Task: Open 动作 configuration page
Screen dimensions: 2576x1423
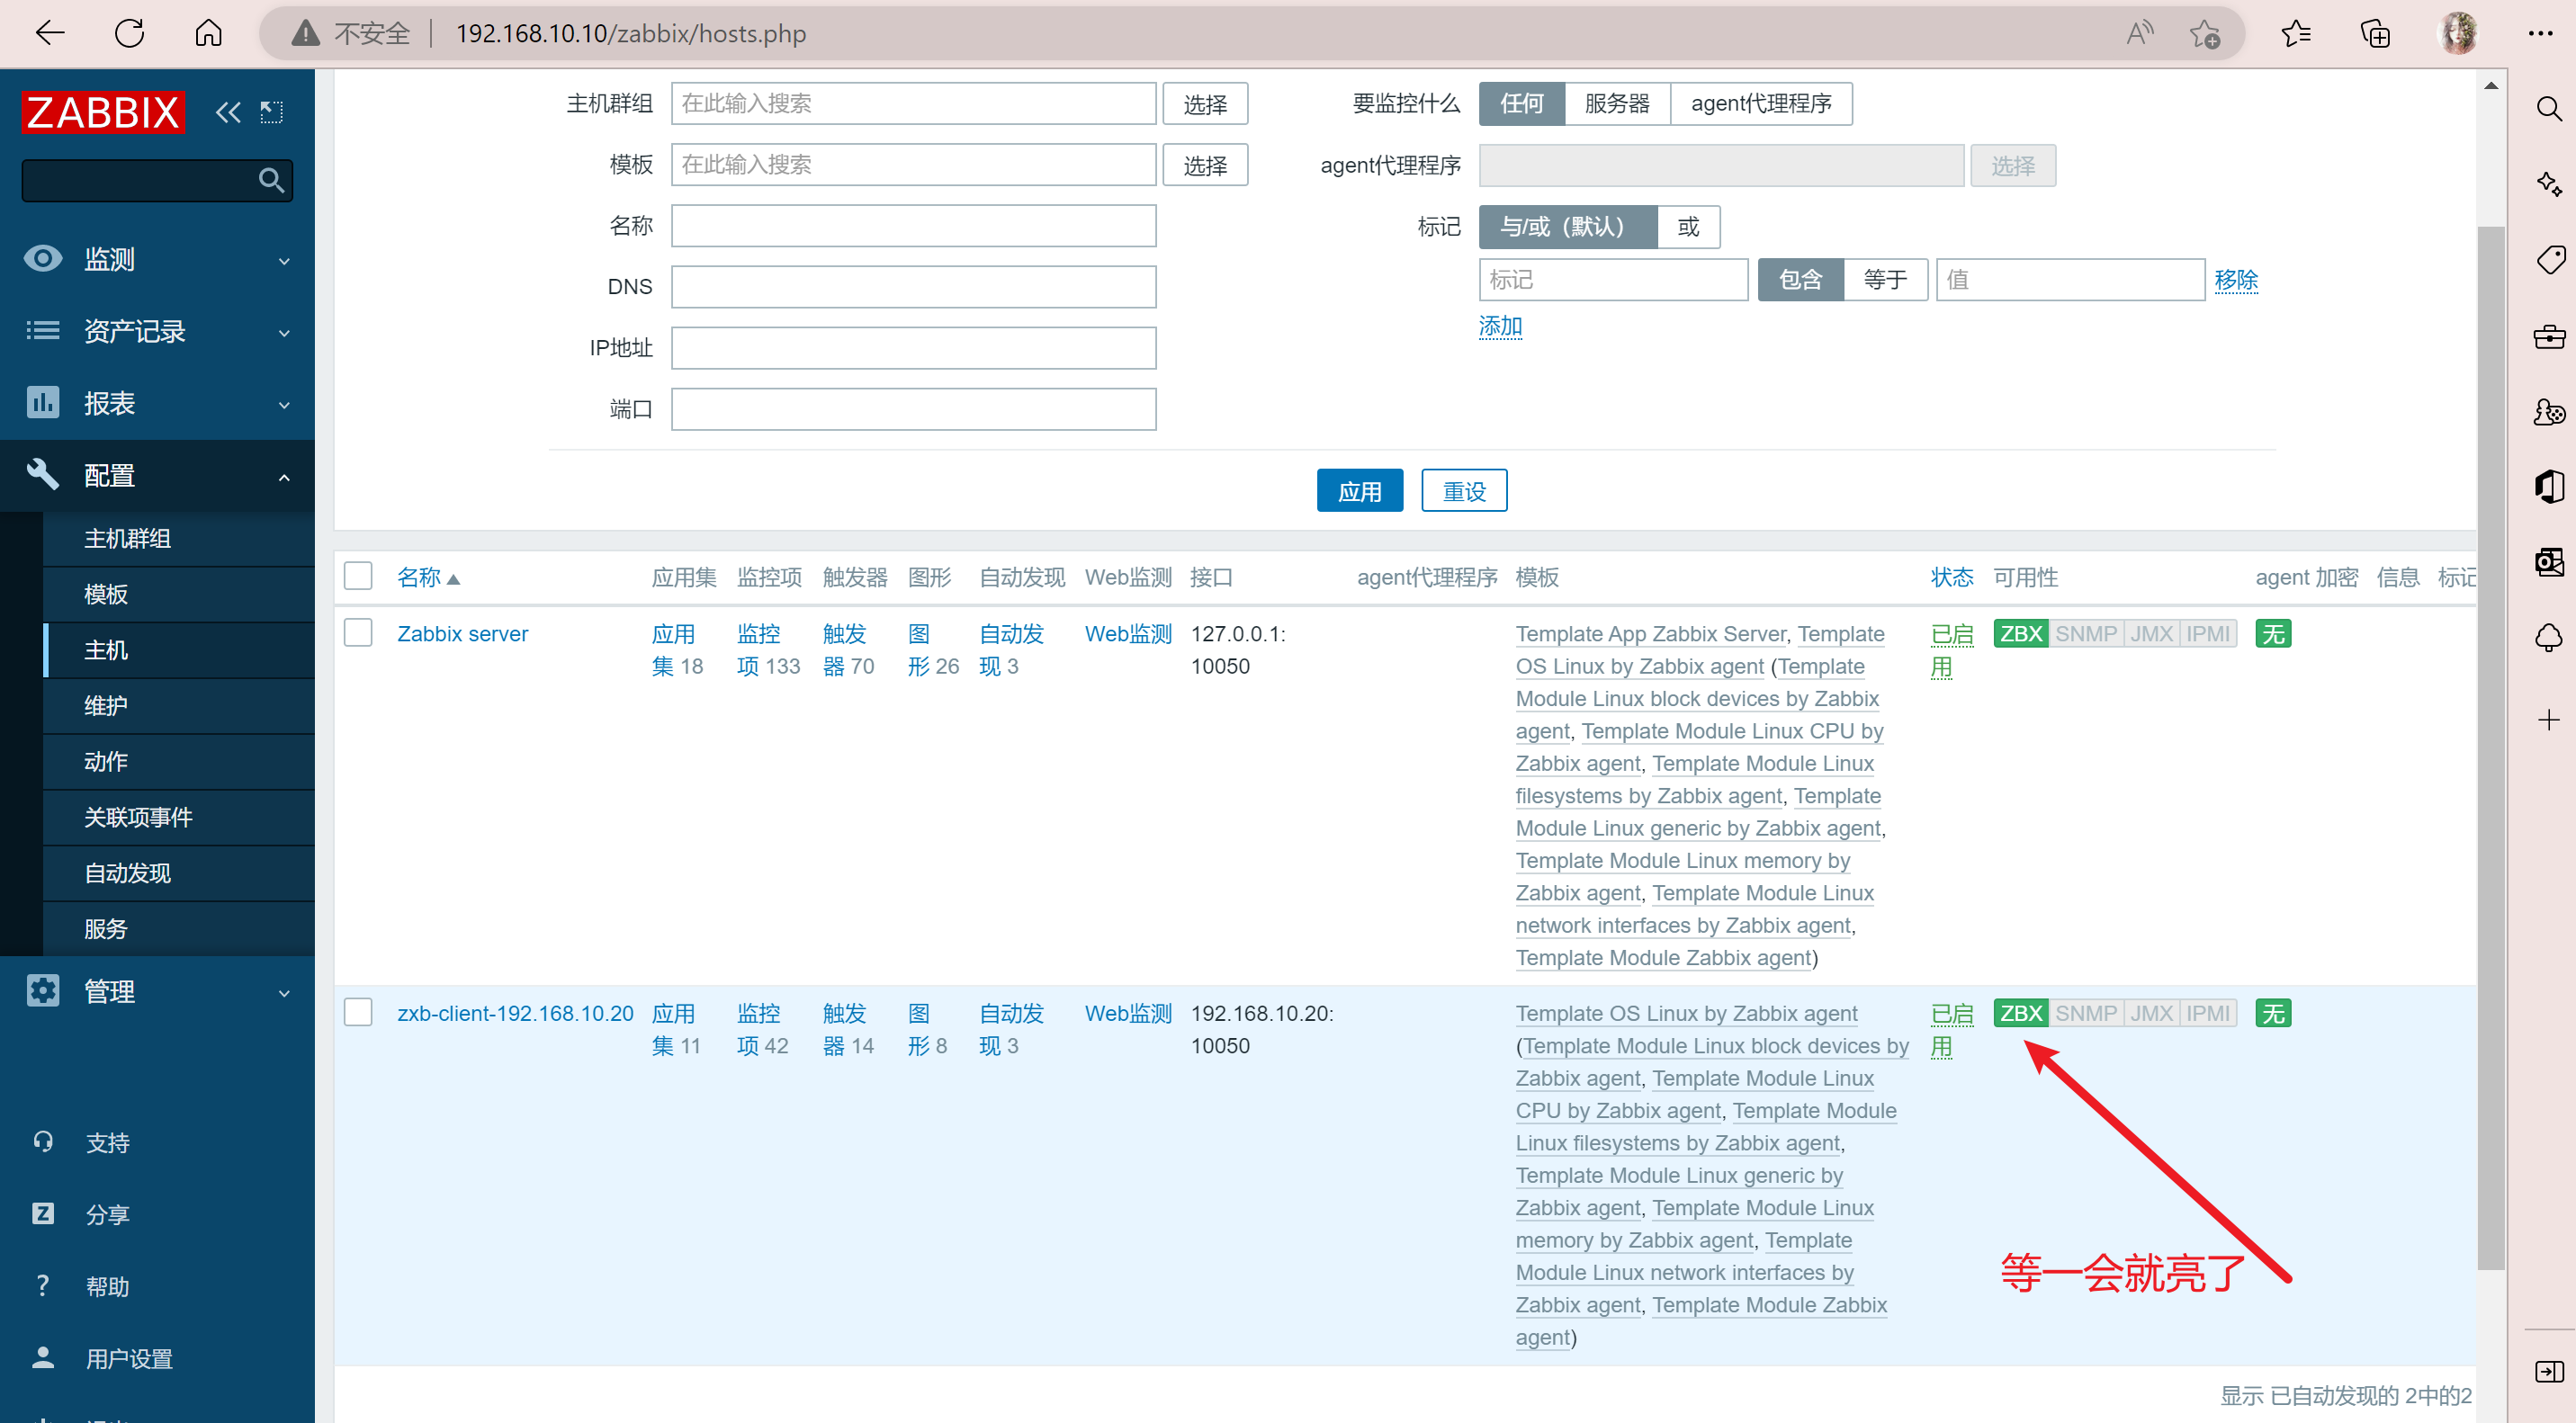Action: (179, 762)
